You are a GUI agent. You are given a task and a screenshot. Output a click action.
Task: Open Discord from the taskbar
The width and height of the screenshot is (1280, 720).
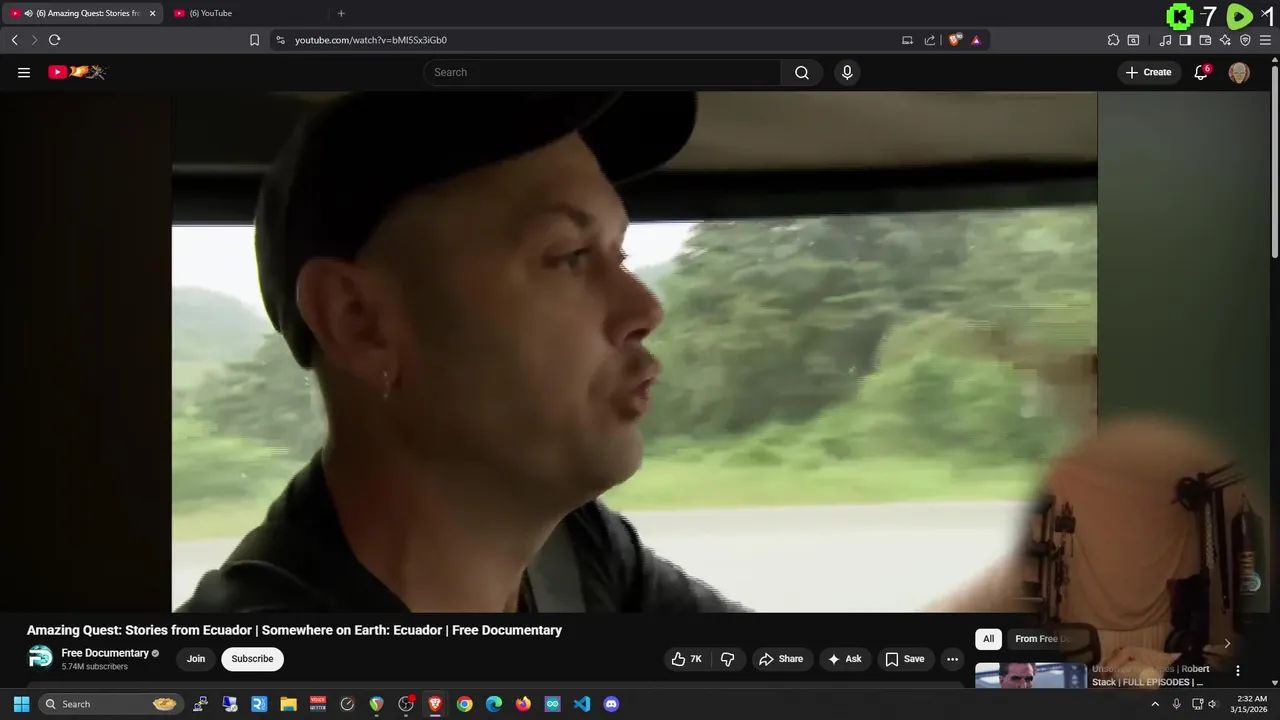(611, 704)
